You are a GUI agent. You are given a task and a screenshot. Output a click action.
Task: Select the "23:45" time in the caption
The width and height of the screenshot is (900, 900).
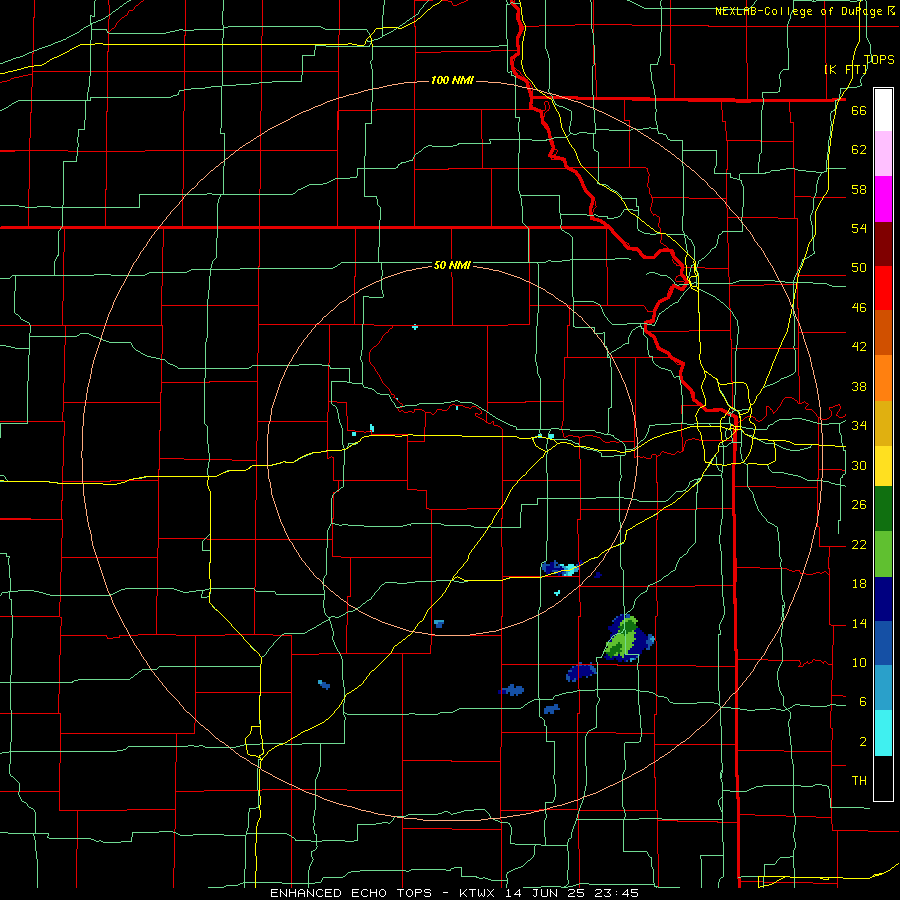pyautogui.click(x=619, y=893)
